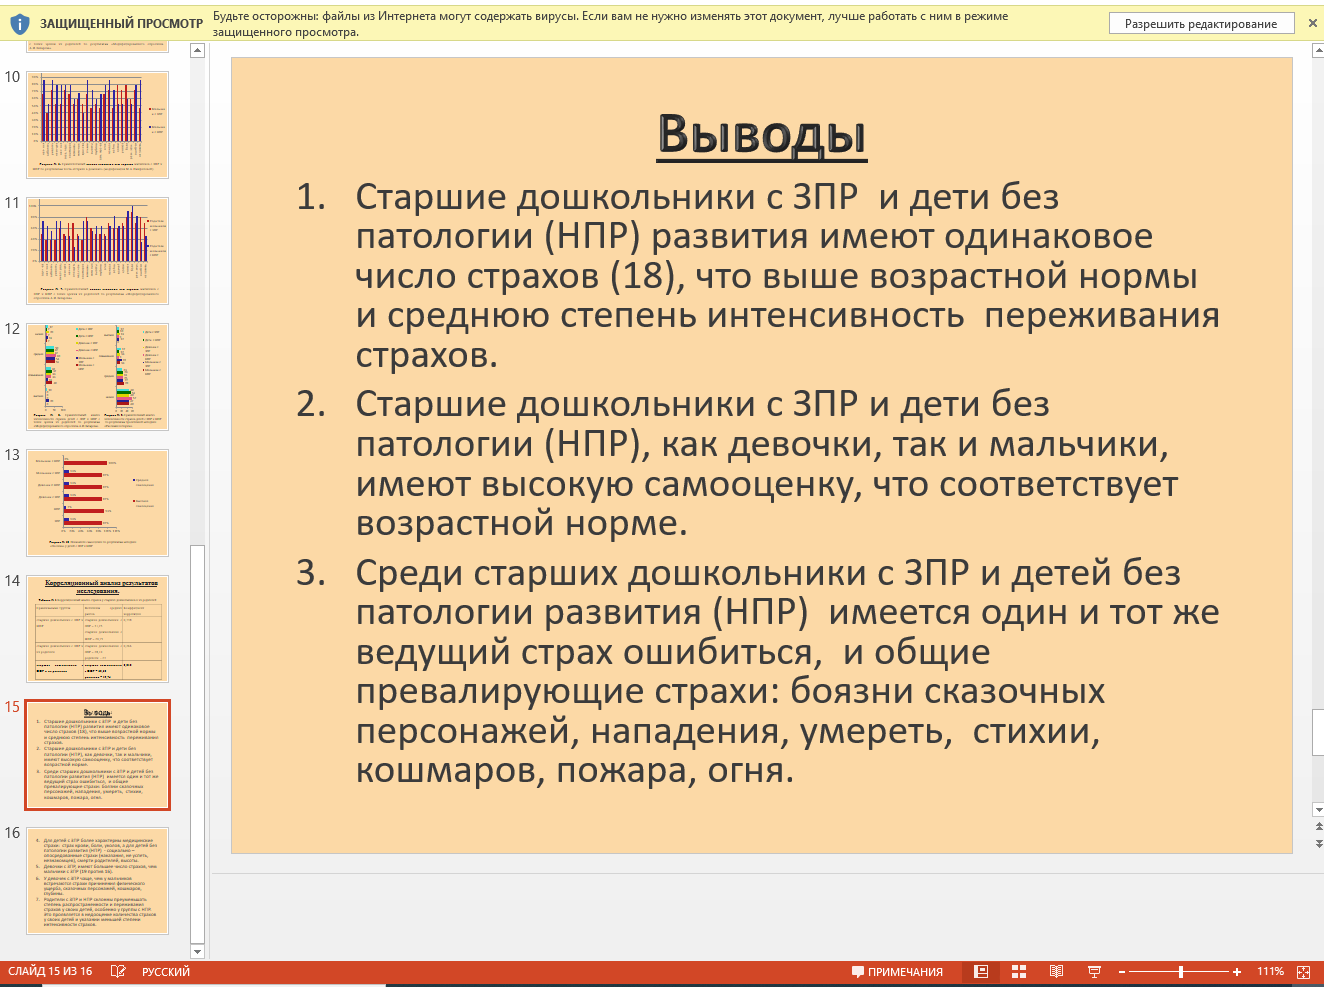Screen dimensions: 1324x987
Task: Close the protected view warning bar
Action: pos(1313,23)
